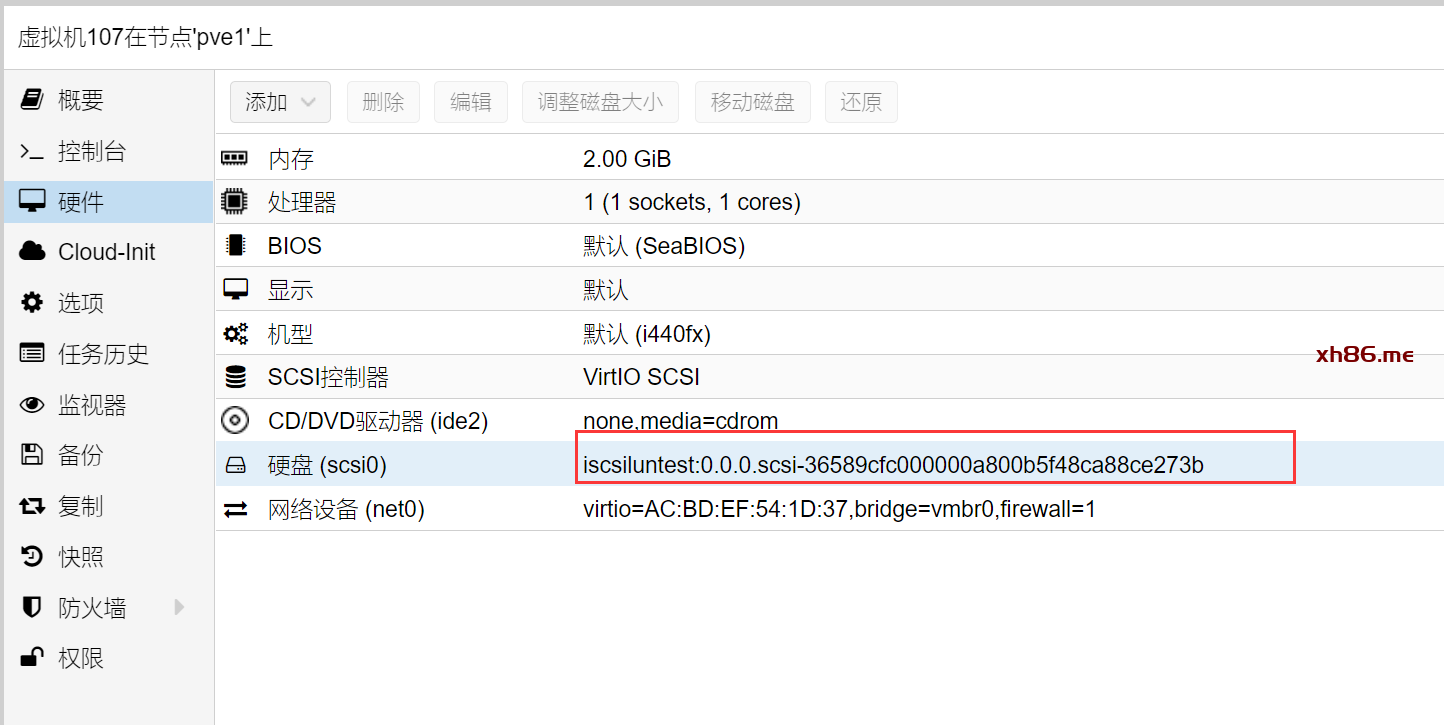Click the 还原 button

(x=861, y=102)
